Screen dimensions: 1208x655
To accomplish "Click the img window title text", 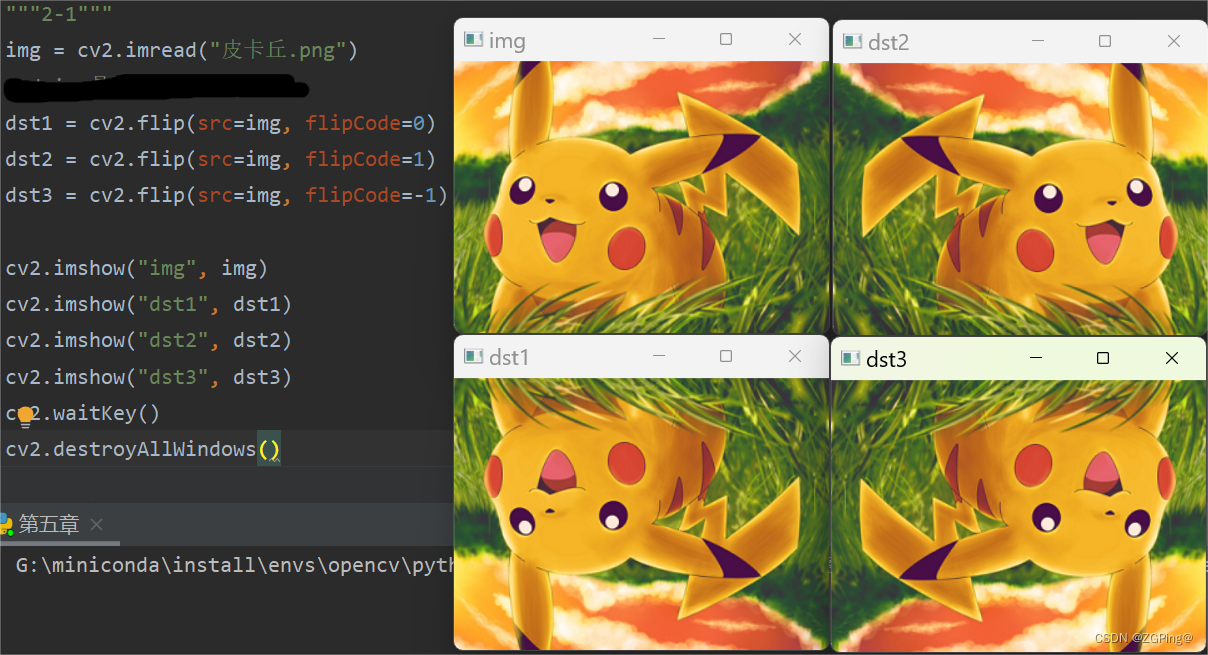I will (x=507, y=41).
